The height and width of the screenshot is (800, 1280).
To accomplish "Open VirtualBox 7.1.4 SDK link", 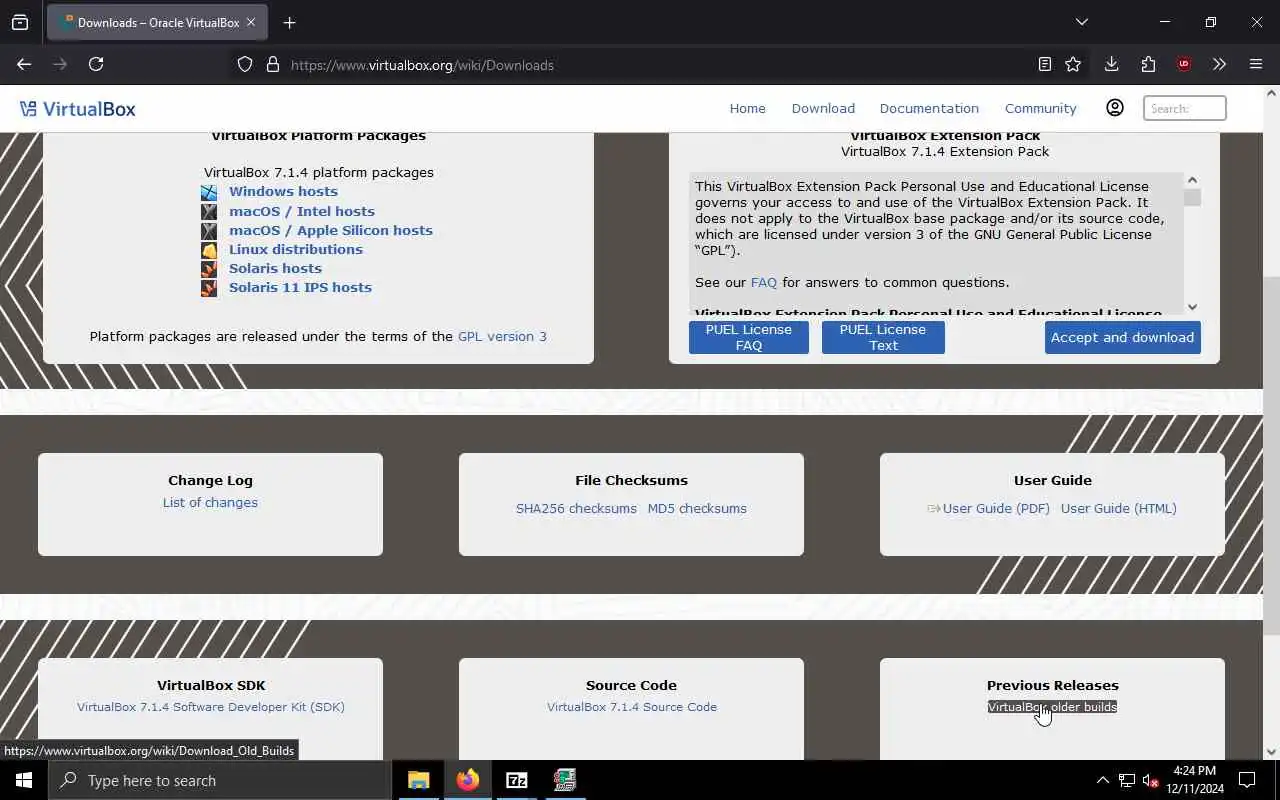I will tap(211, 706).
